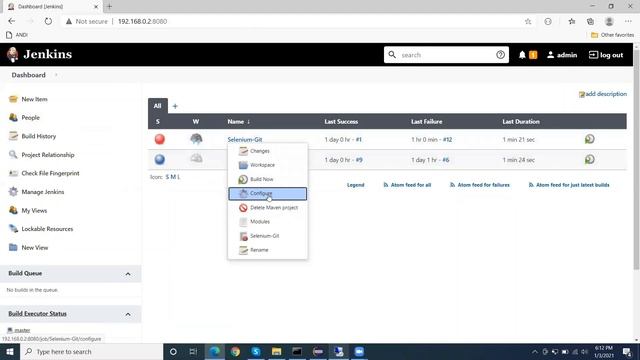
Task: Open search help question mark icon
Action: click(x=500, y=55)
